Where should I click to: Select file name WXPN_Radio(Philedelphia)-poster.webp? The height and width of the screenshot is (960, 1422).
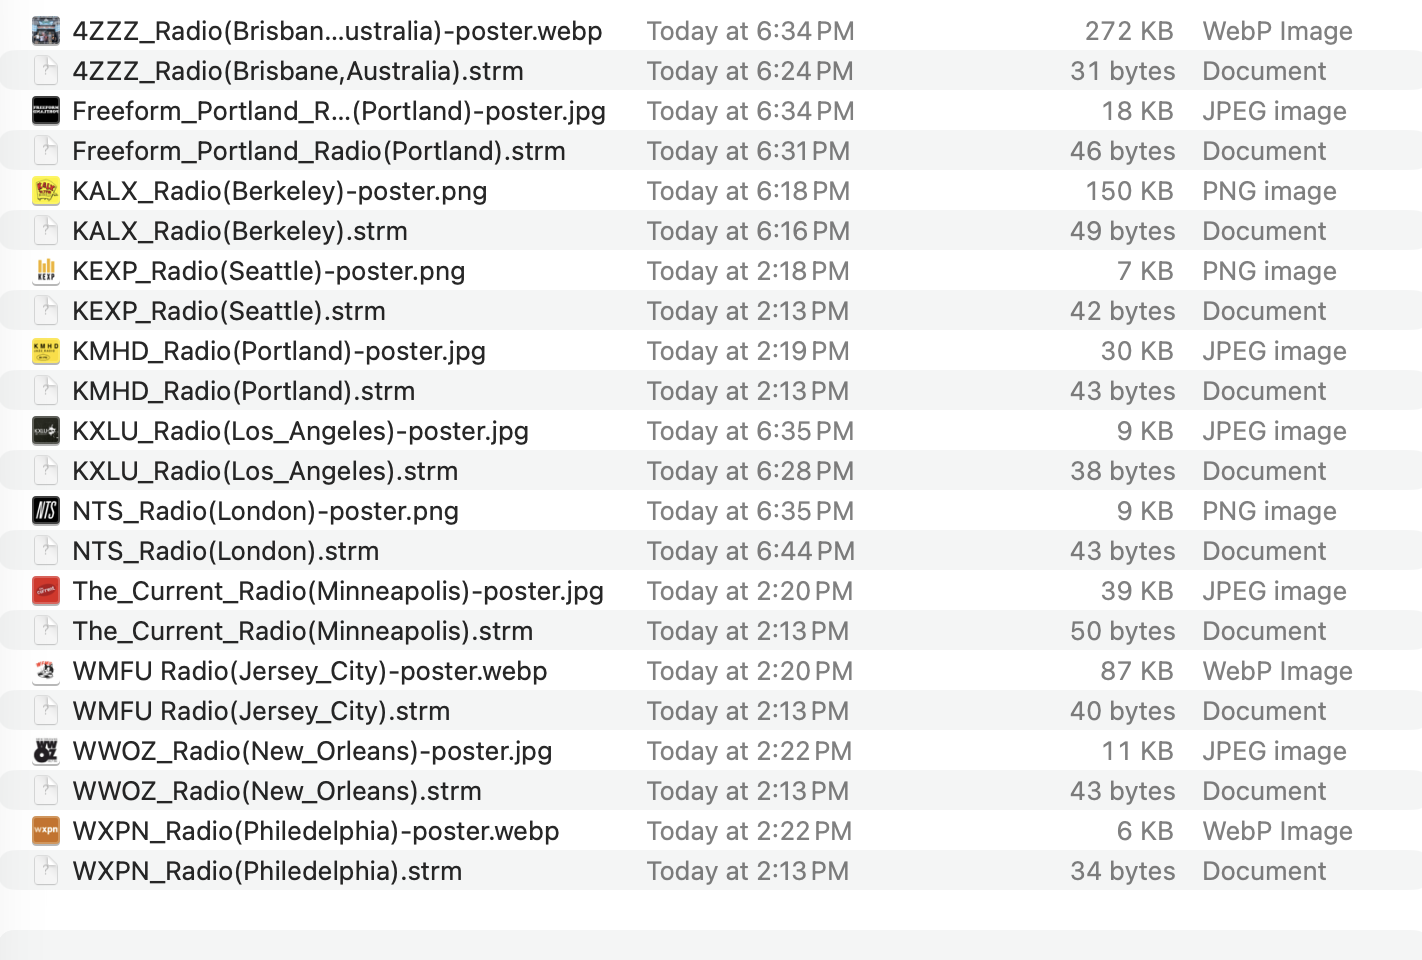(x=316, y=831)
